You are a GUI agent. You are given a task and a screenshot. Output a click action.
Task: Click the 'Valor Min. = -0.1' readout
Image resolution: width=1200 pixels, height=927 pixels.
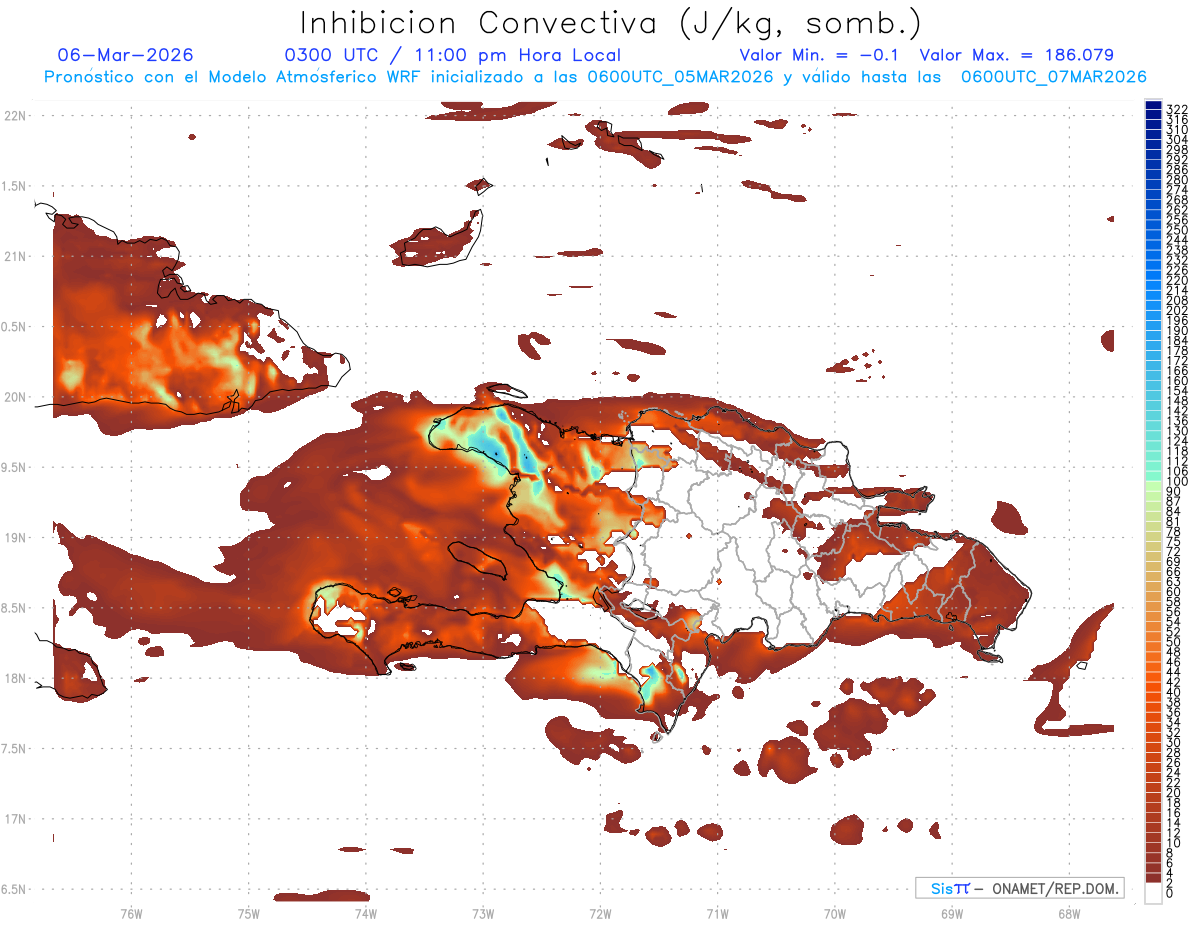[x=820, y=55]
